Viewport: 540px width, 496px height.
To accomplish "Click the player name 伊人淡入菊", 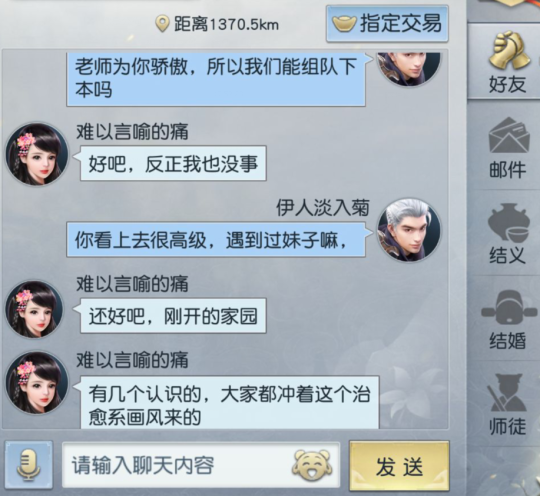I will coord(323,208).
